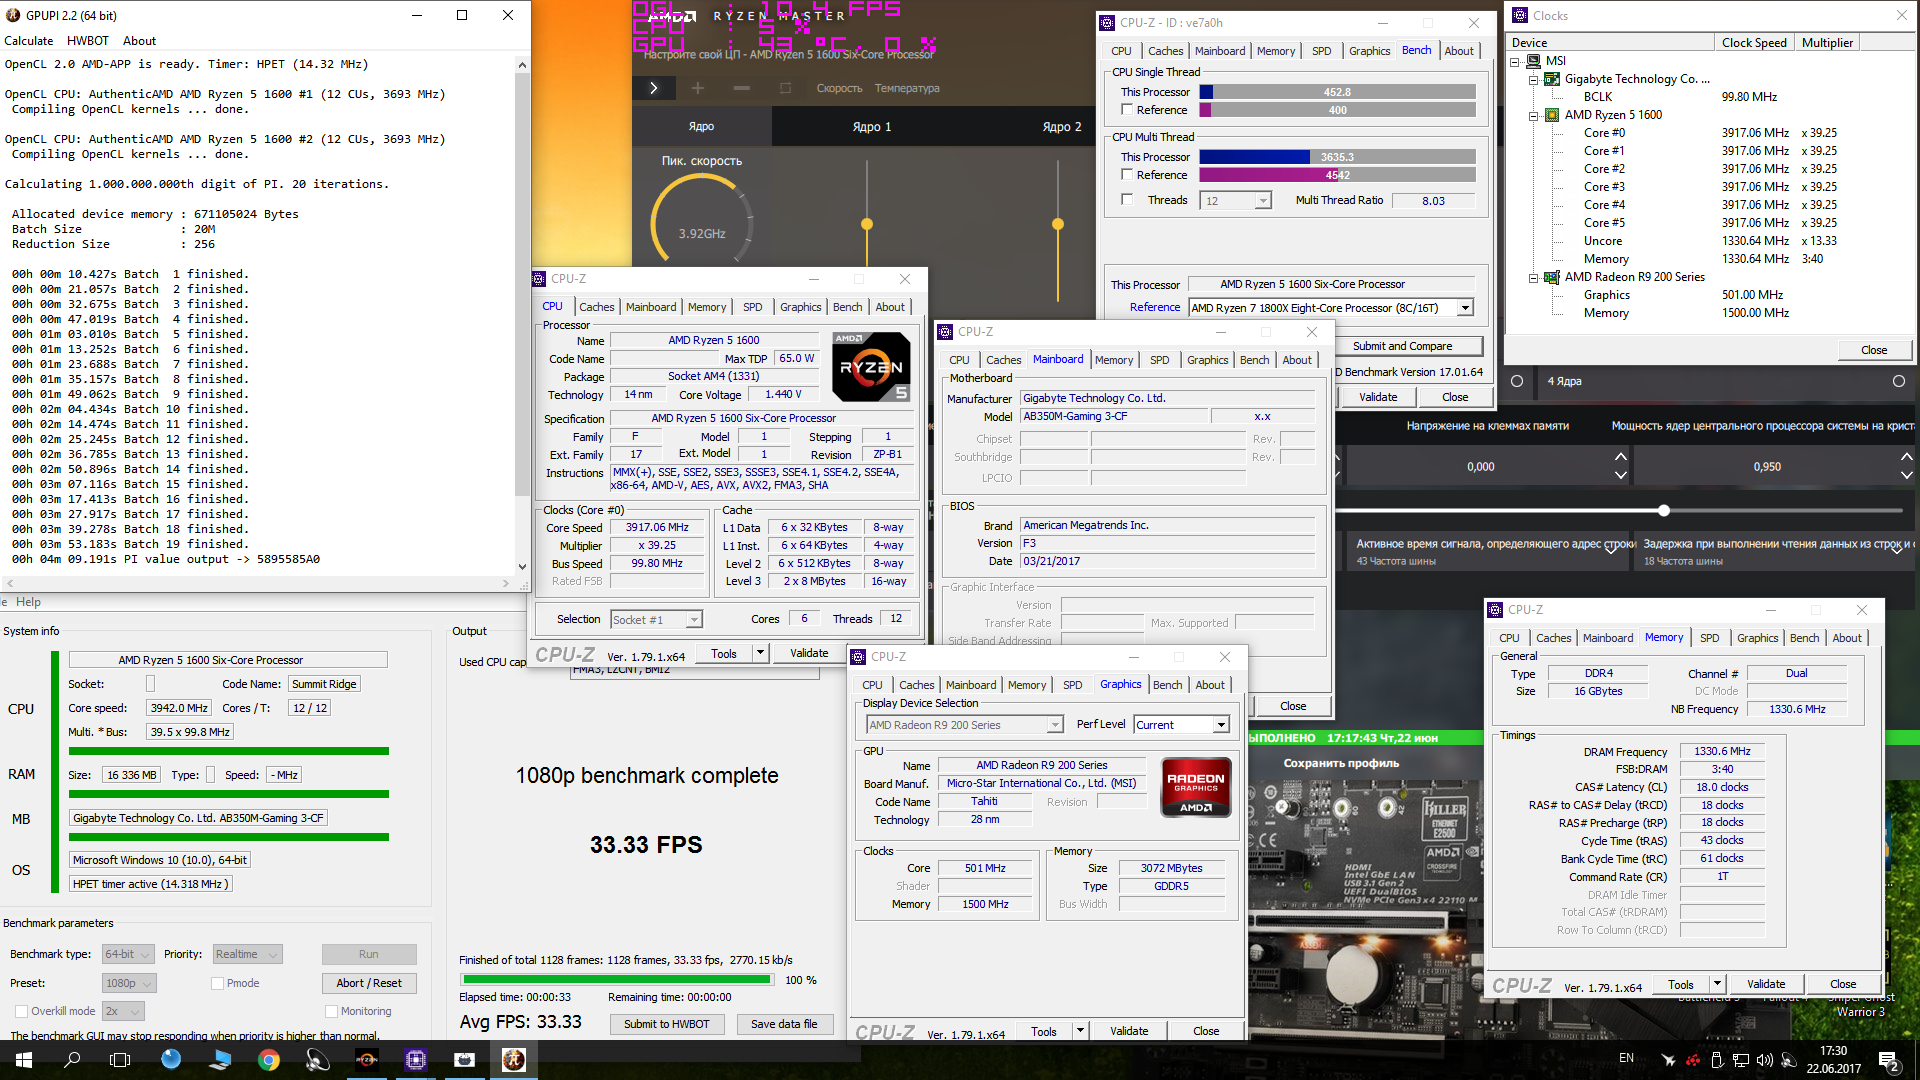The image size is (1920, 1080).
Task: Open the HWiNFO computer icon on the taskbar
Action: (x=220, y=1060)
